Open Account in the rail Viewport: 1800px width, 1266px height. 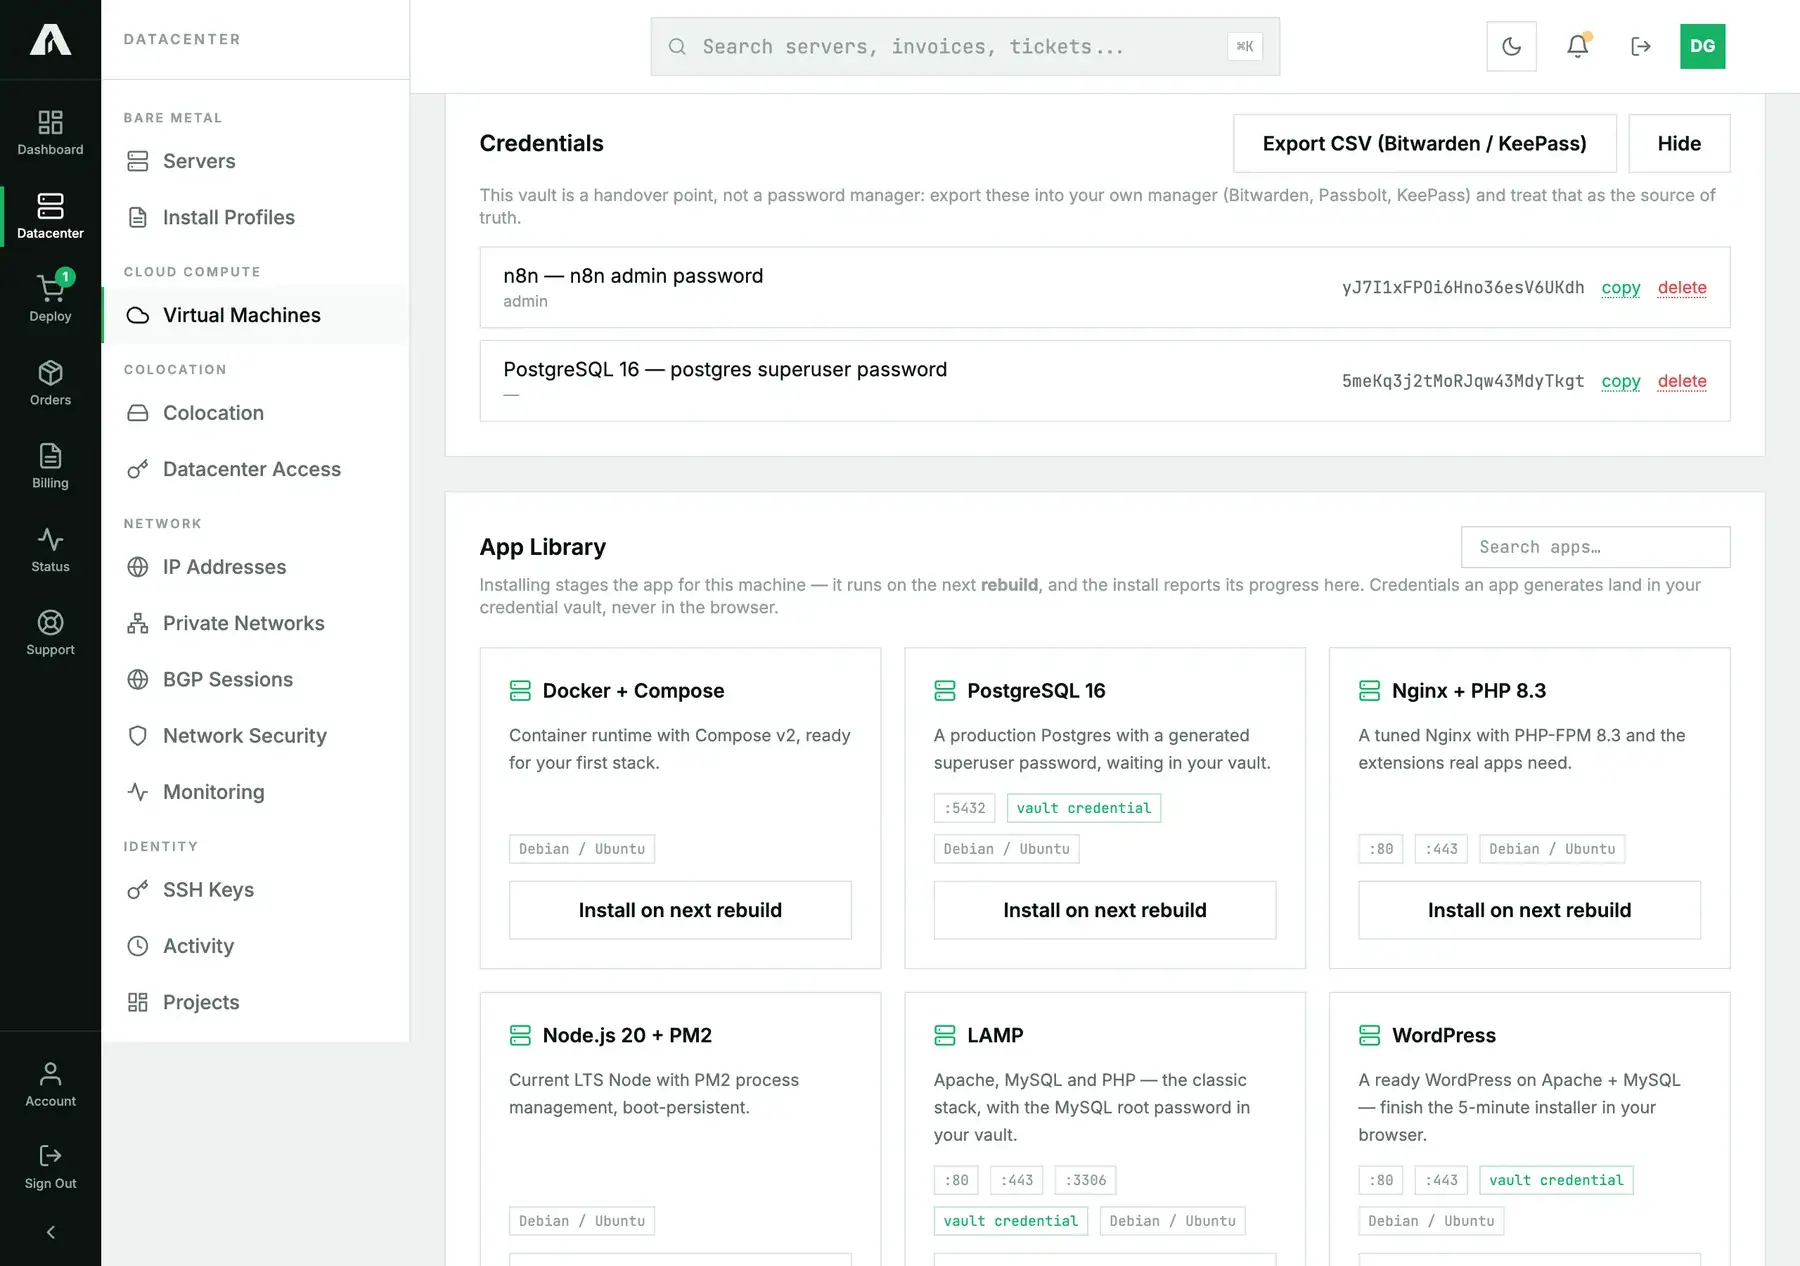coord(50,1085)
